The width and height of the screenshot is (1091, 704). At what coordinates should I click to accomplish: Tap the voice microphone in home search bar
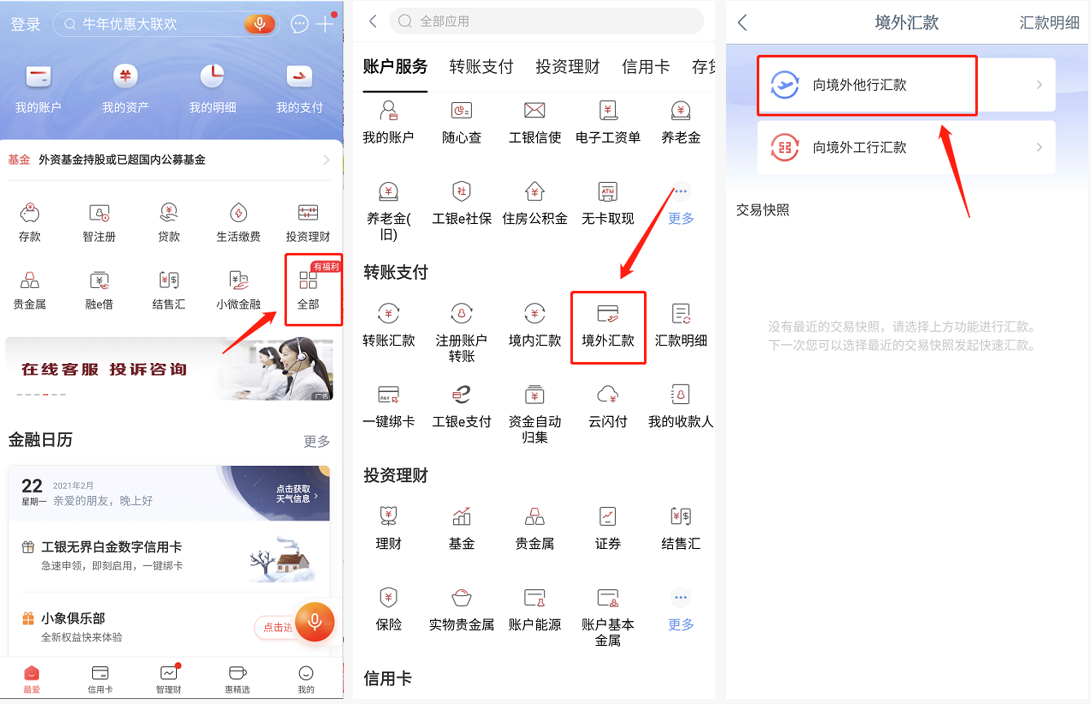click(x=260, y=24)
